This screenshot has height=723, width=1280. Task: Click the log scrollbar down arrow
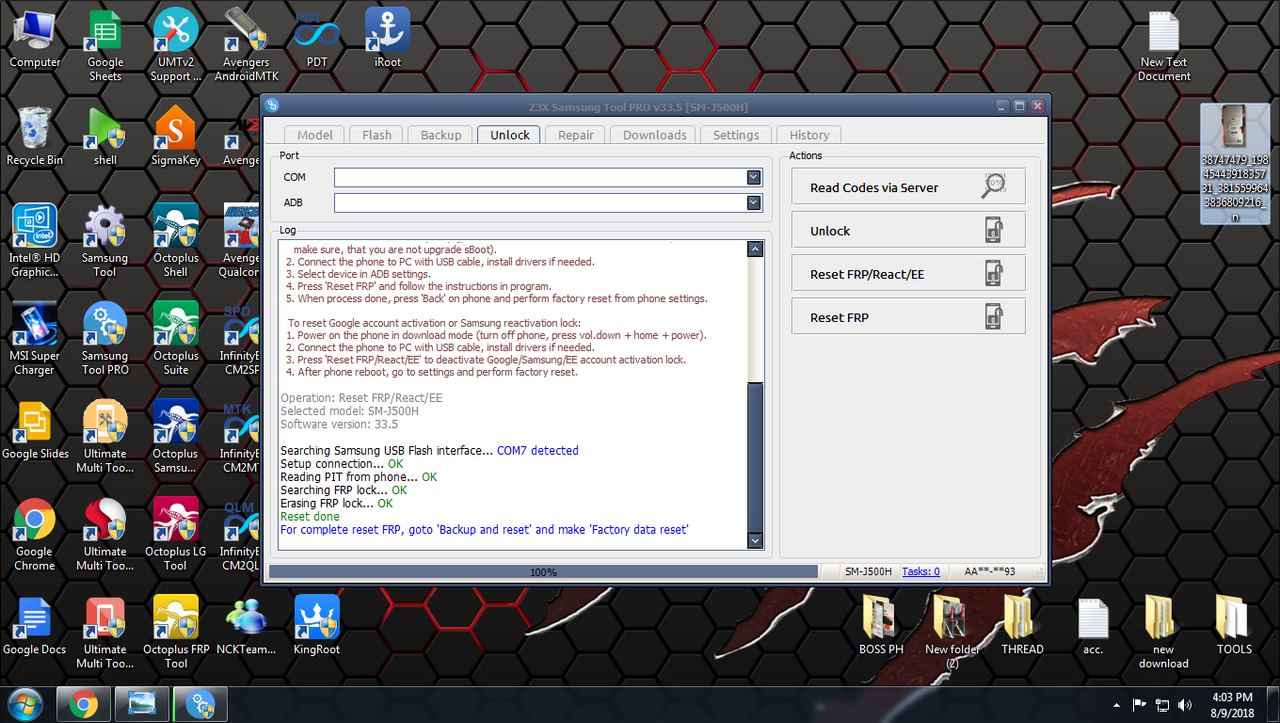click(x=755, y=540)
